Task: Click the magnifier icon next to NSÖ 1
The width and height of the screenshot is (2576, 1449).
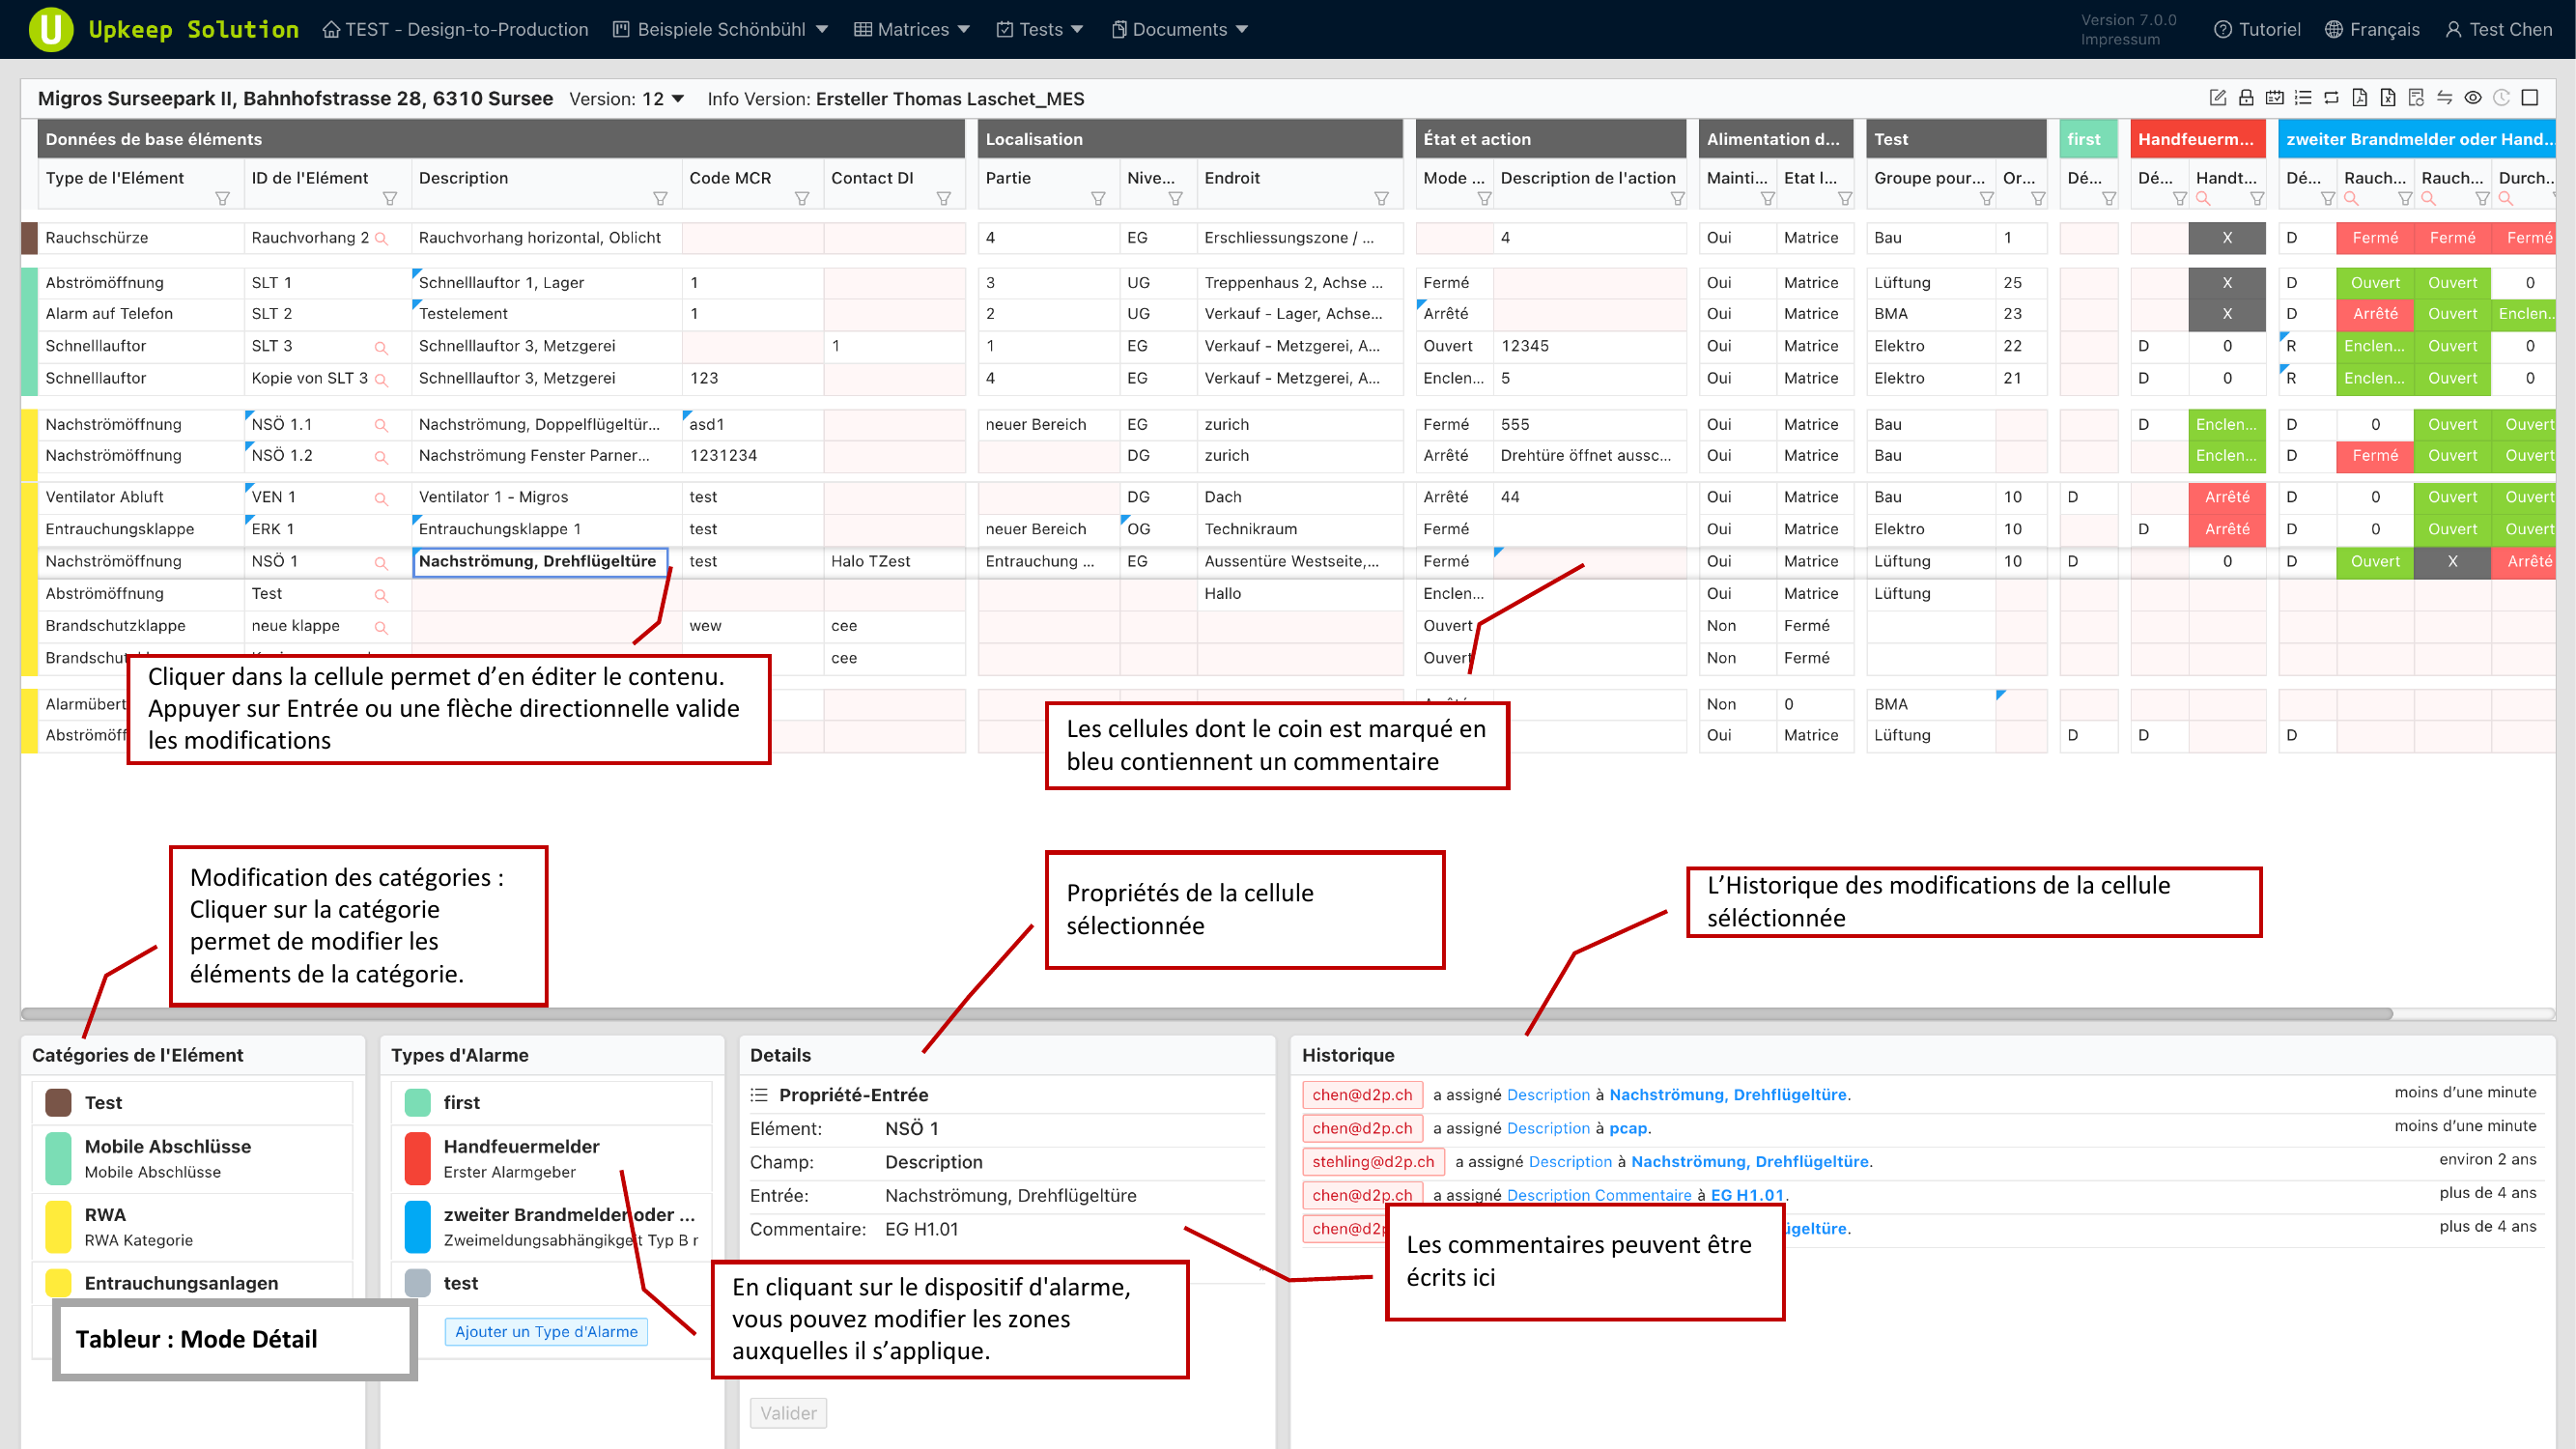Action: point(381,563)
